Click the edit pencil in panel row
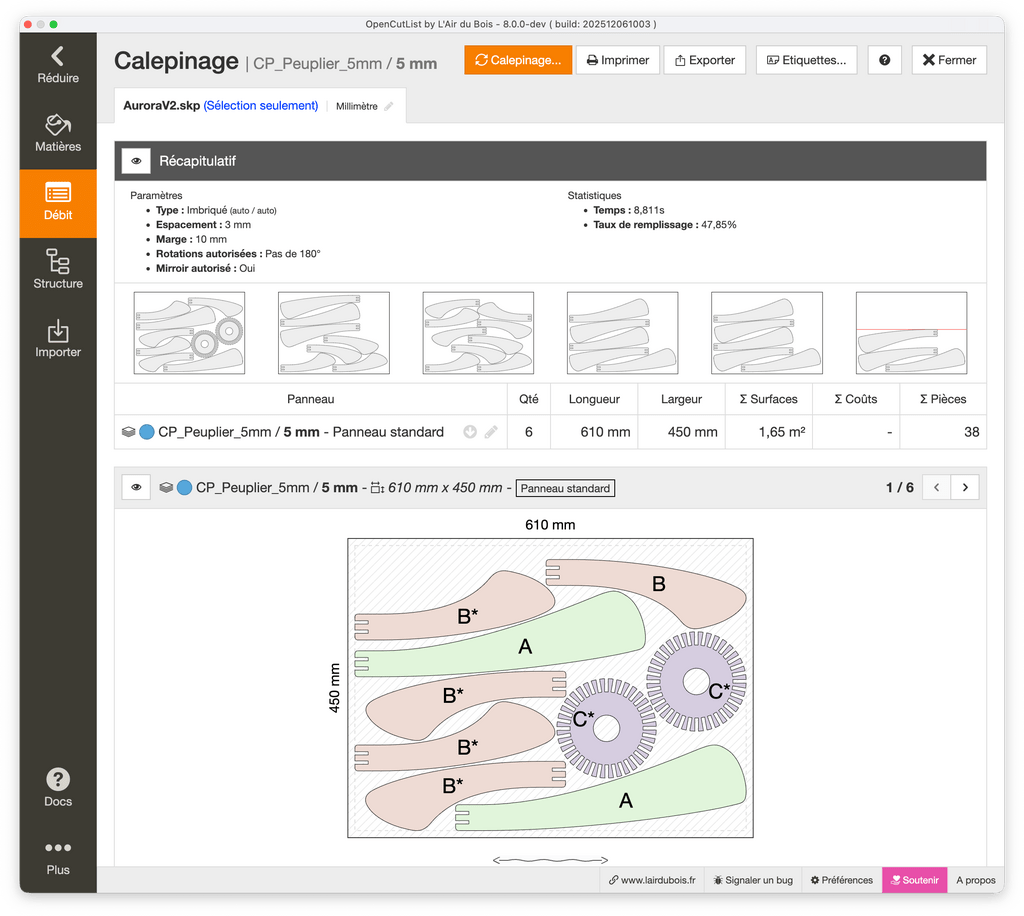Image resolution: width=1024 pixels, height=916 pixels. (x=491, y=432)
